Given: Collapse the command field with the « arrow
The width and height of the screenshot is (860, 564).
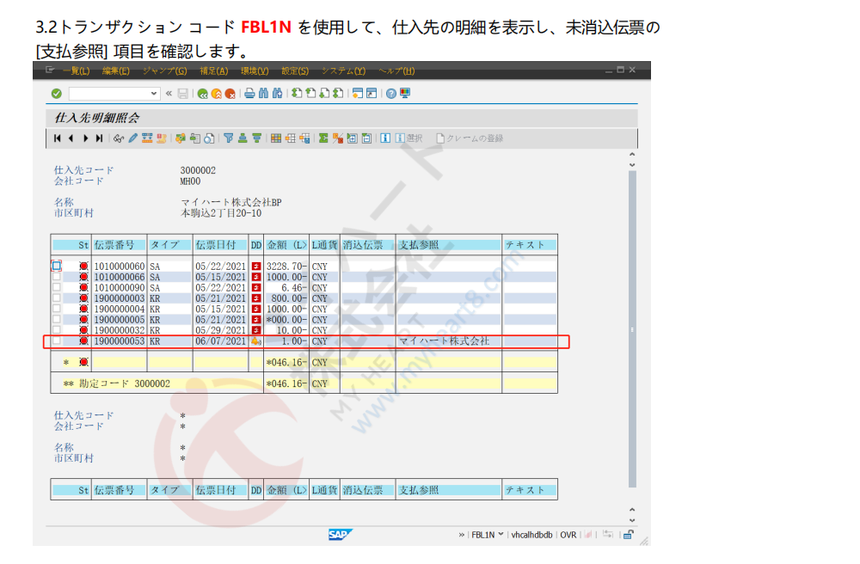Looking at the screenshot, I should 169,94.
